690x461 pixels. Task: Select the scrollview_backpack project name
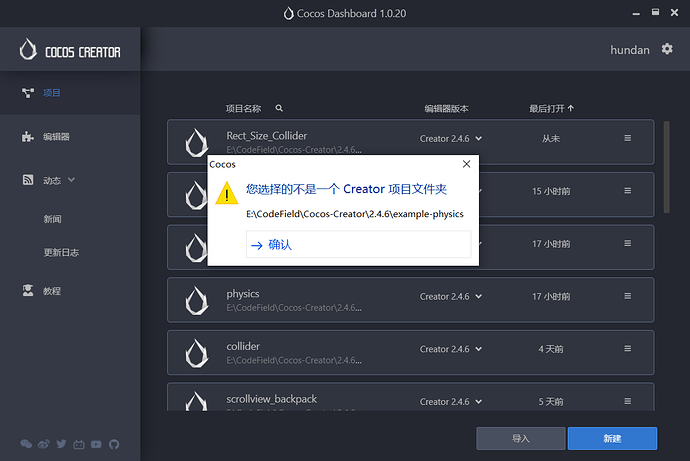click(x=272, y=399)
